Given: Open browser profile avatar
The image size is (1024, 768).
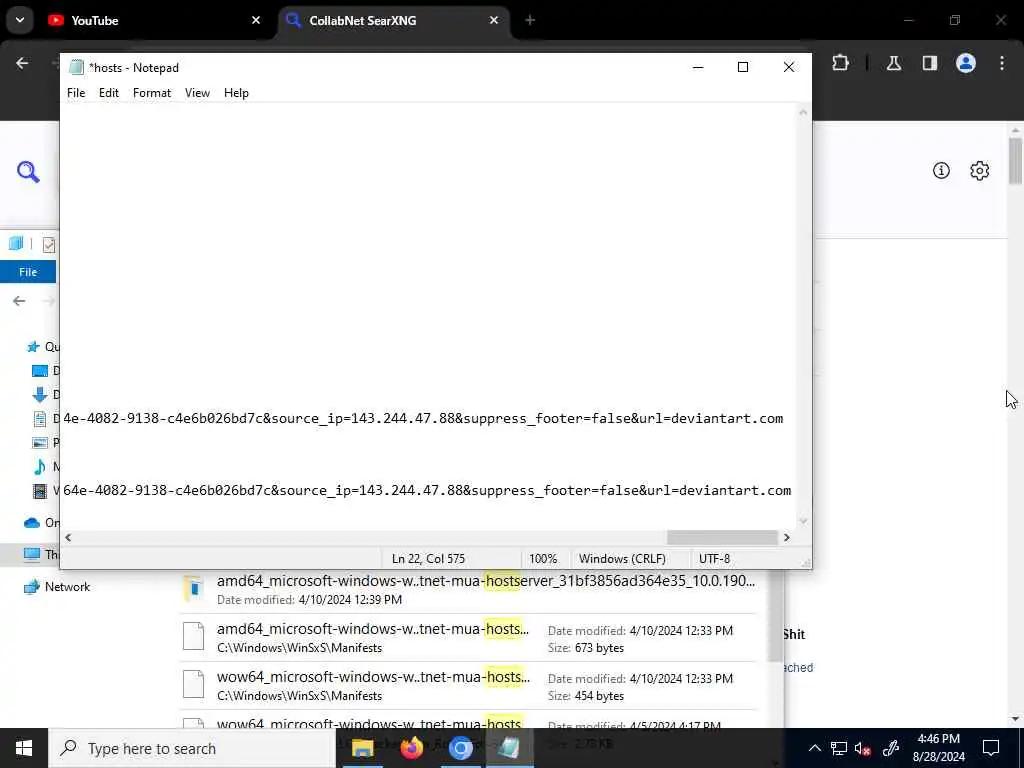Looking at the screenshot, I should click(966, 63).
